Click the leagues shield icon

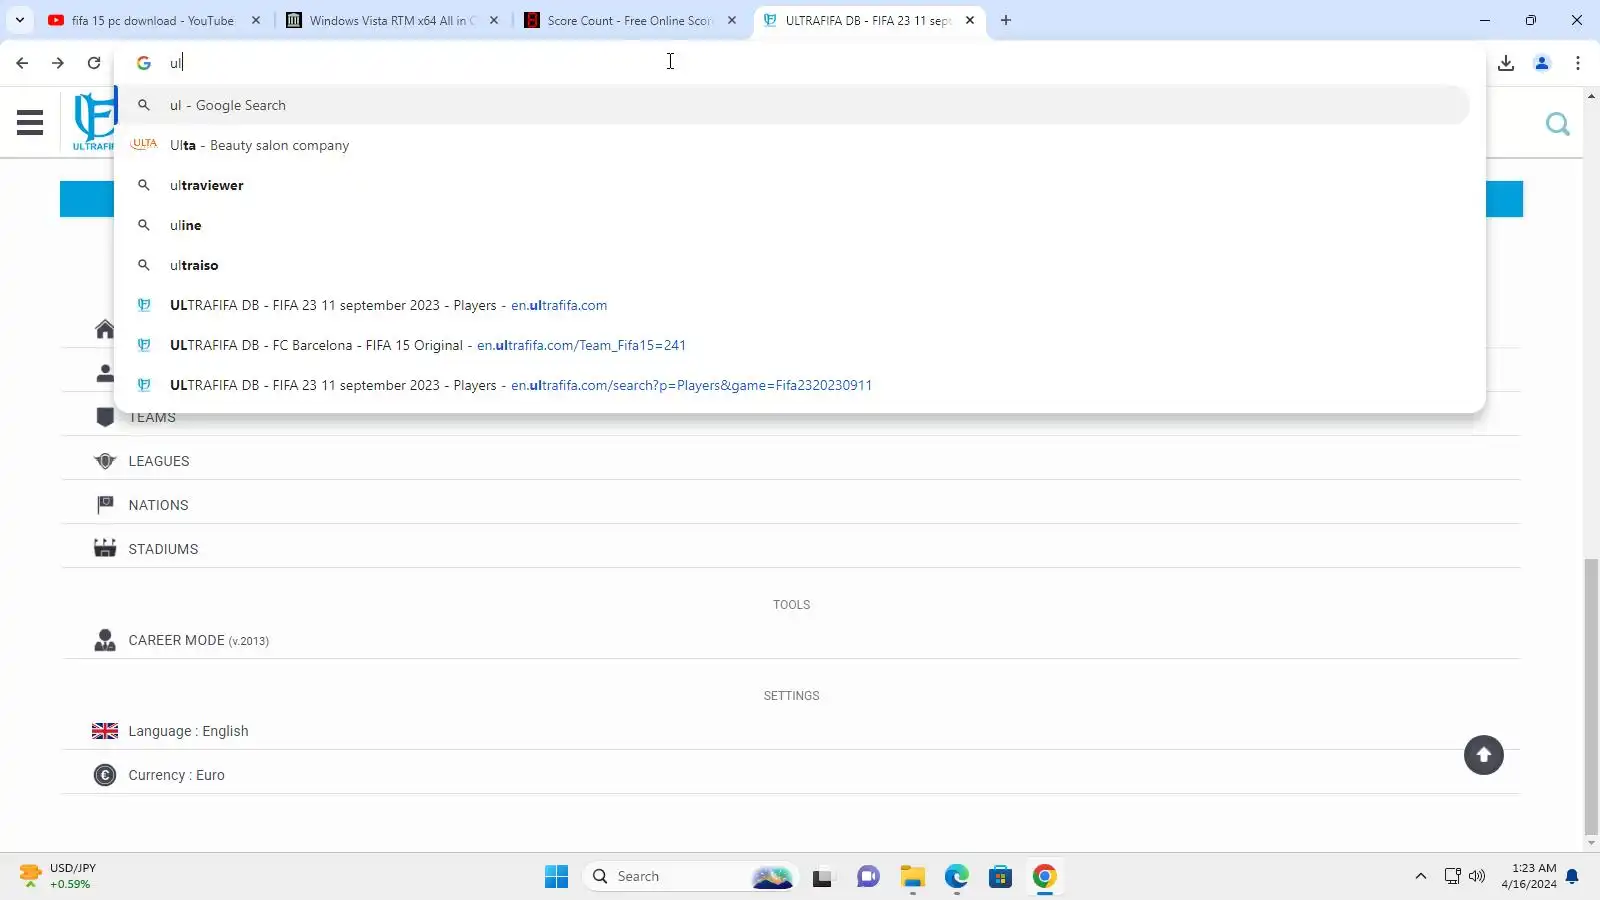(105, 461)
